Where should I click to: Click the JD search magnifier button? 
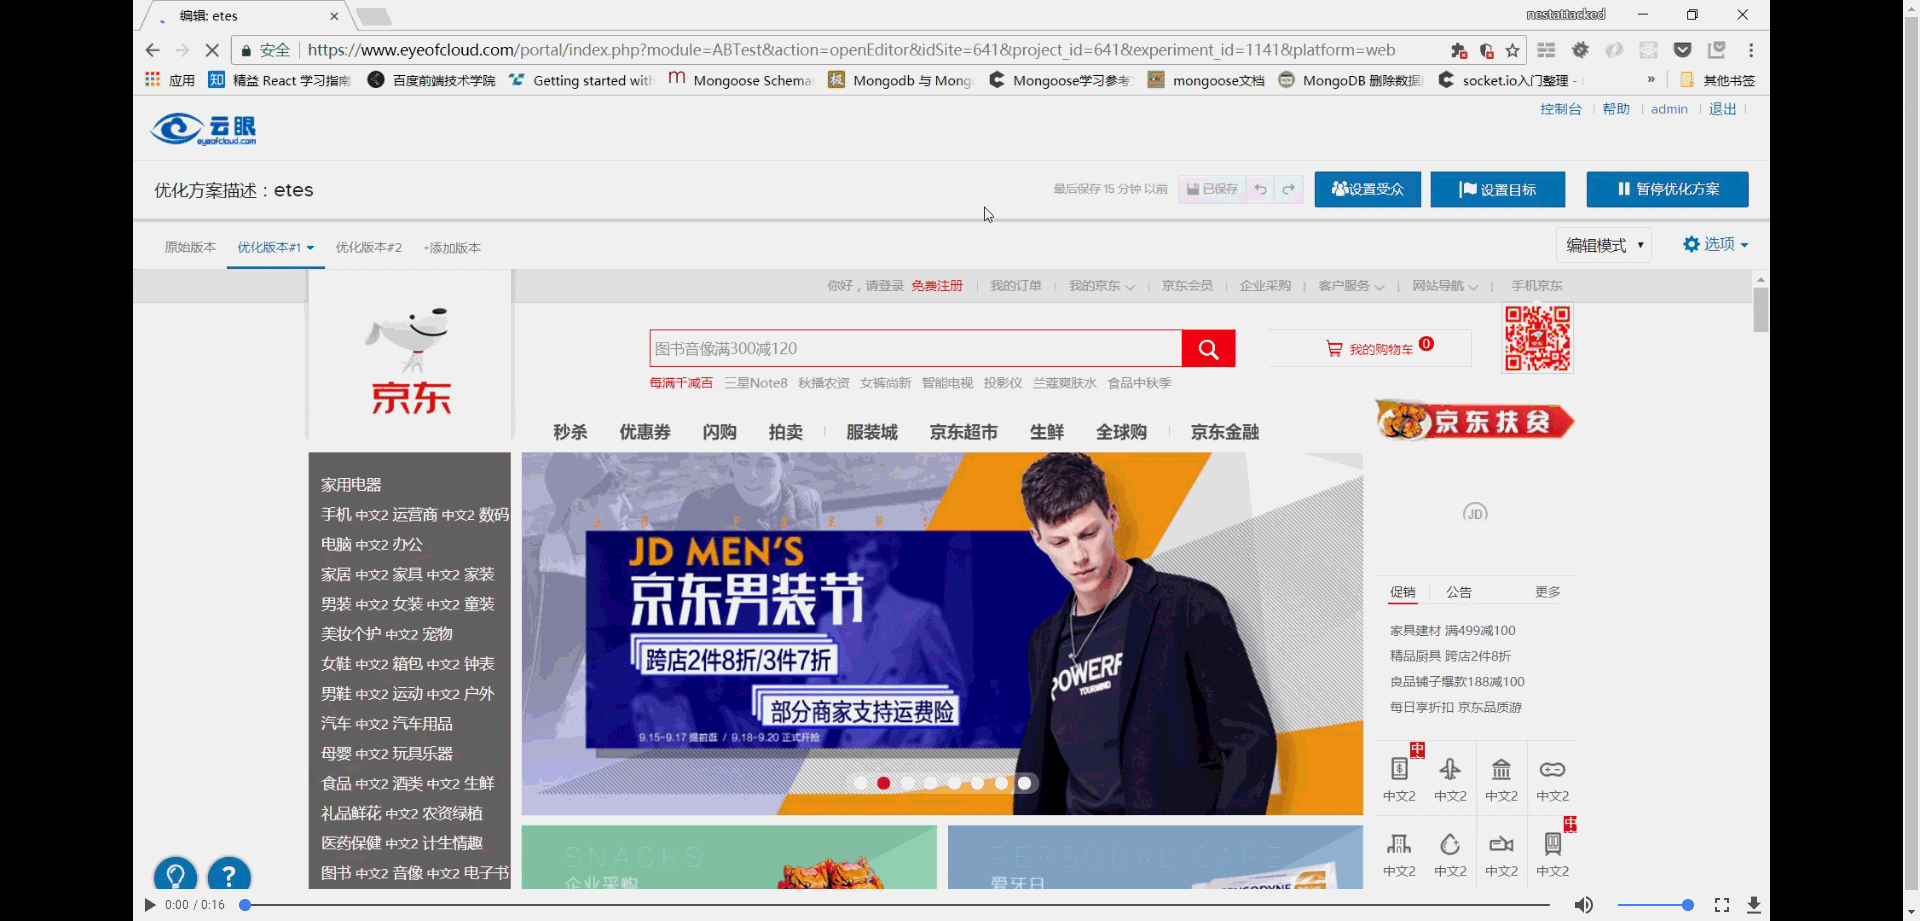click(1208, 349)
